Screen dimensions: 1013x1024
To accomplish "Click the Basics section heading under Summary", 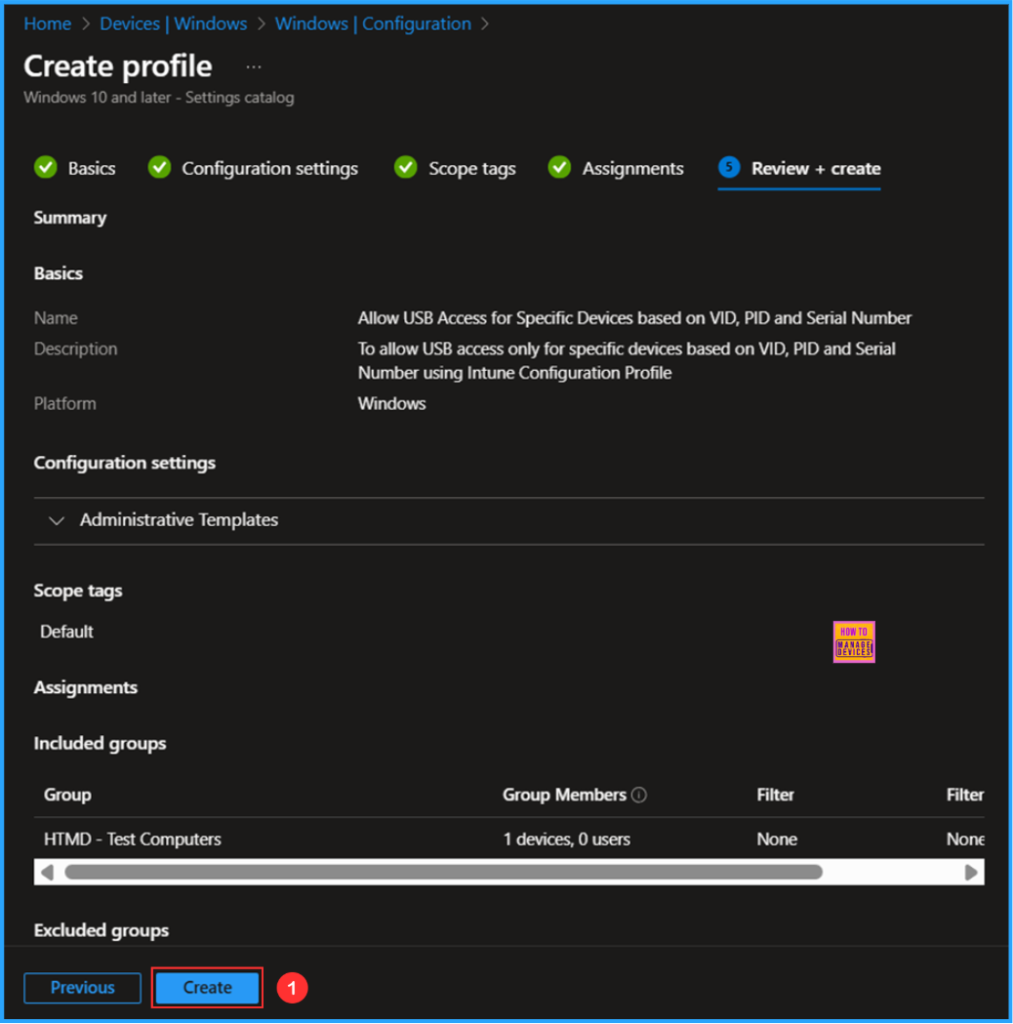I will click(x=58, y=273).
